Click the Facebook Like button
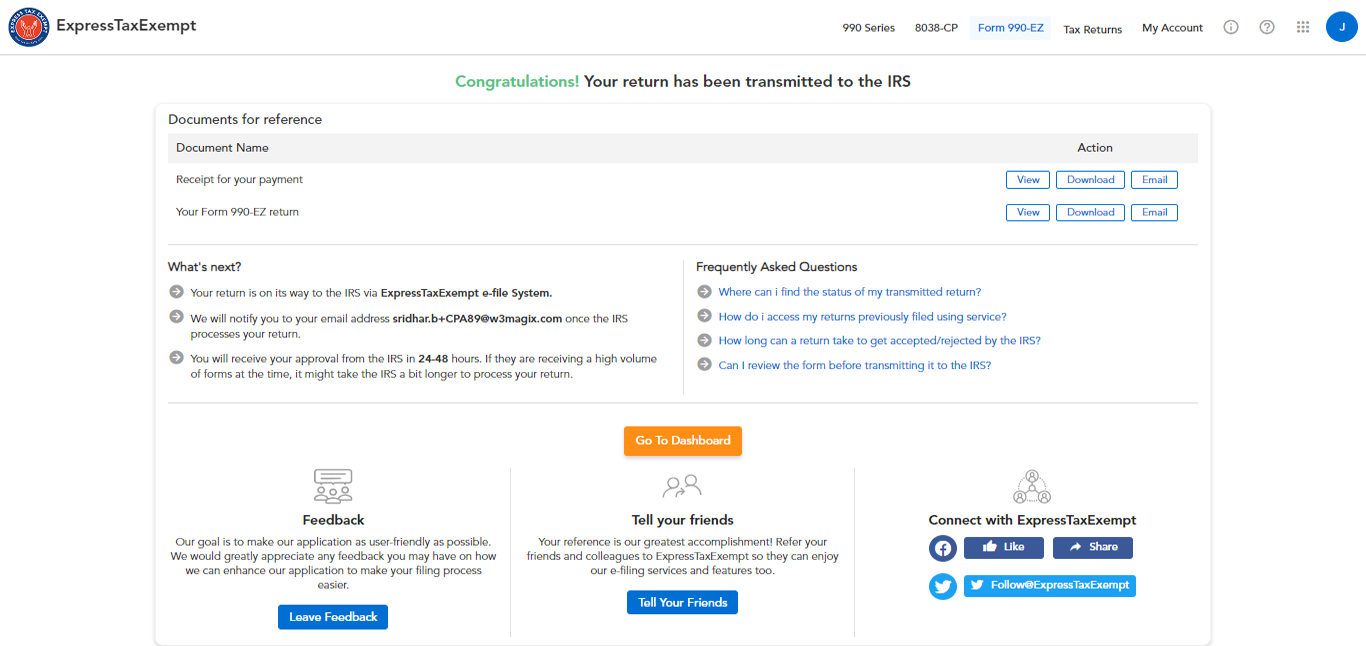 click(1003, 547)
